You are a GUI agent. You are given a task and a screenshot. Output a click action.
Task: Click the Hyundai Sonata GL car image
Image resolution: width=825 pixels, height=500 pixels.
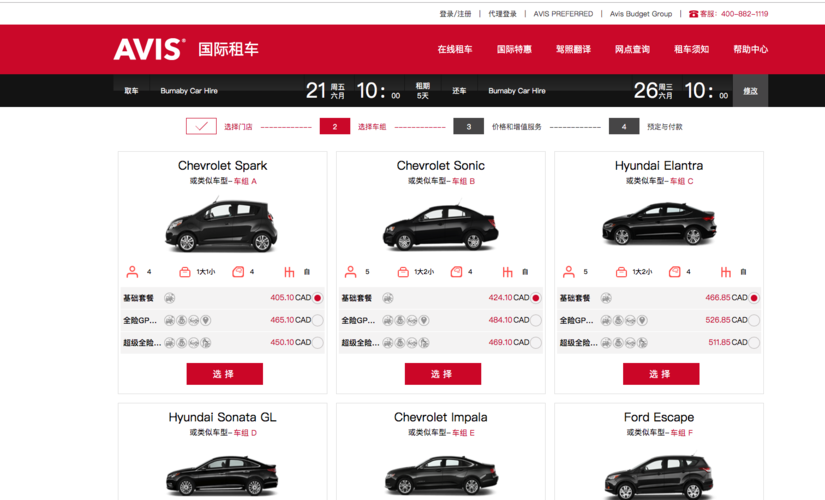[222, 475]
